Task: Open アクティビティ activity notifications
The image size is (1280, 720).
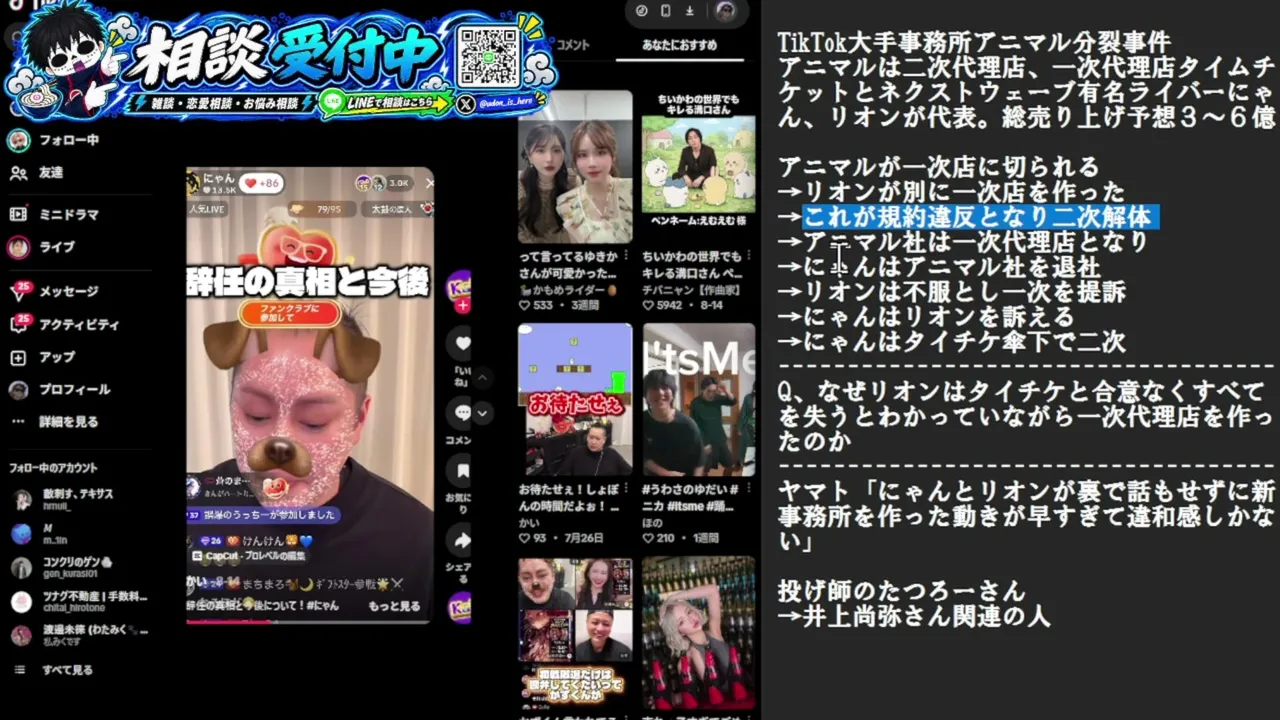Action: (x=64, y=324)
